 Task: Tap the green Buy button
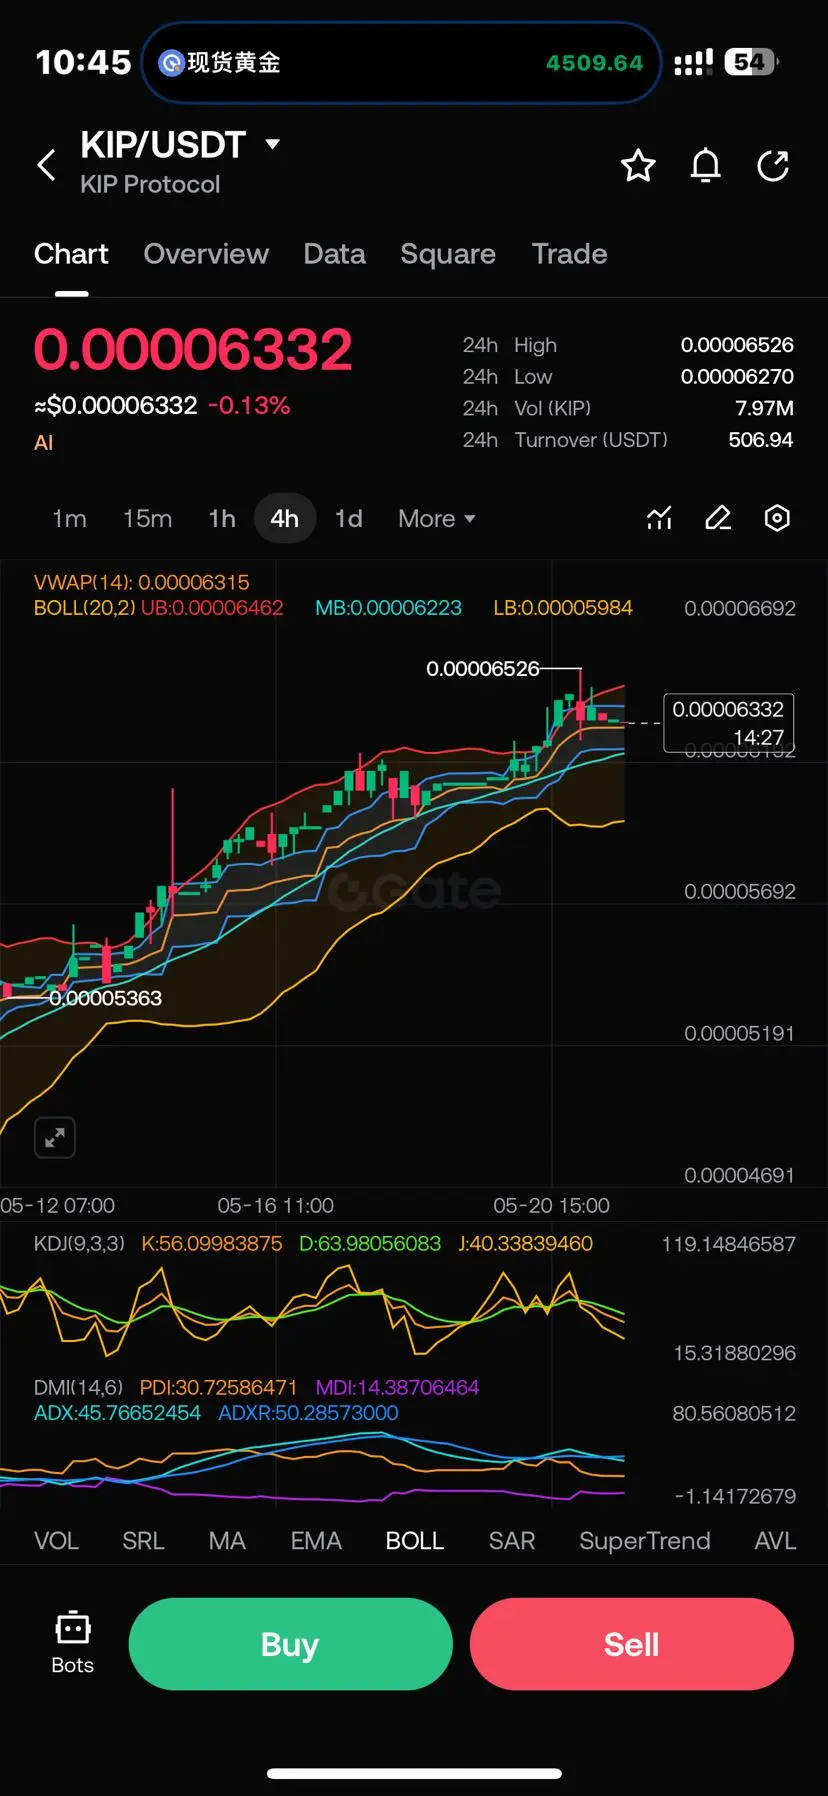pos(290,1644)
